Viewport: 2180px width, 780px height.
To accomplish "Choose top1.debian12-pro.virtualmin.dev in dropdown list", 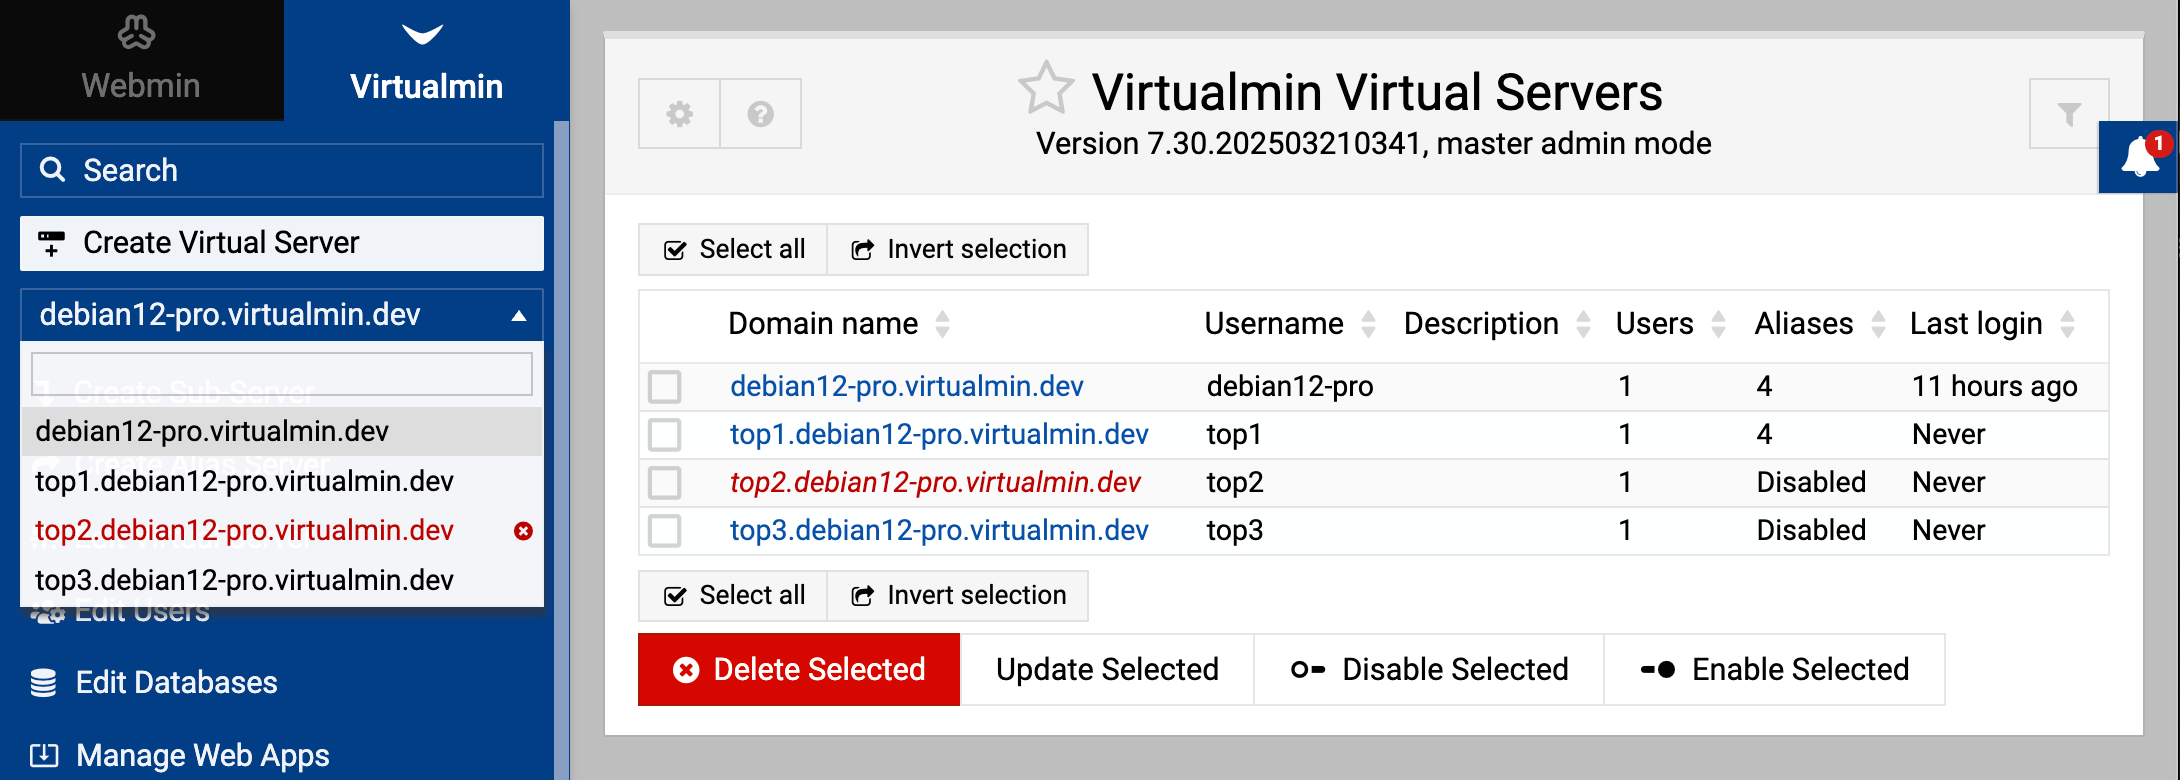I will point(282,481).
